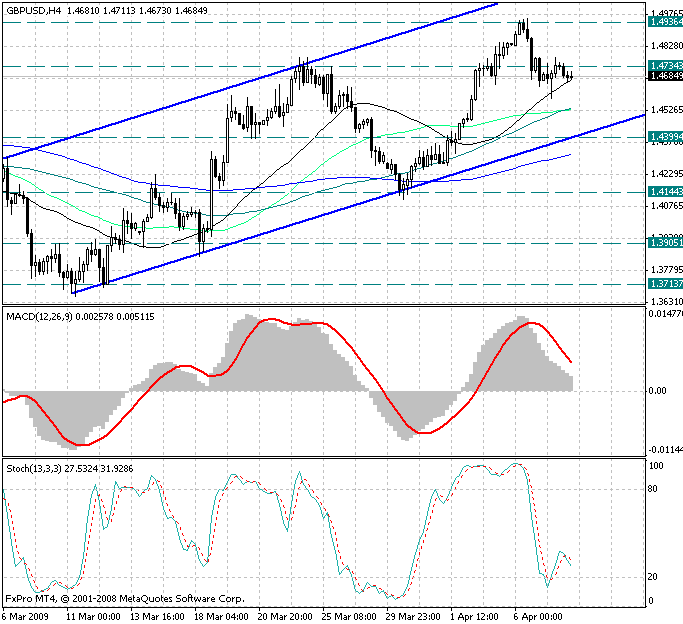Click the 25 Mar 08:00 time label

pyautogui.click(x=349, y=617)
